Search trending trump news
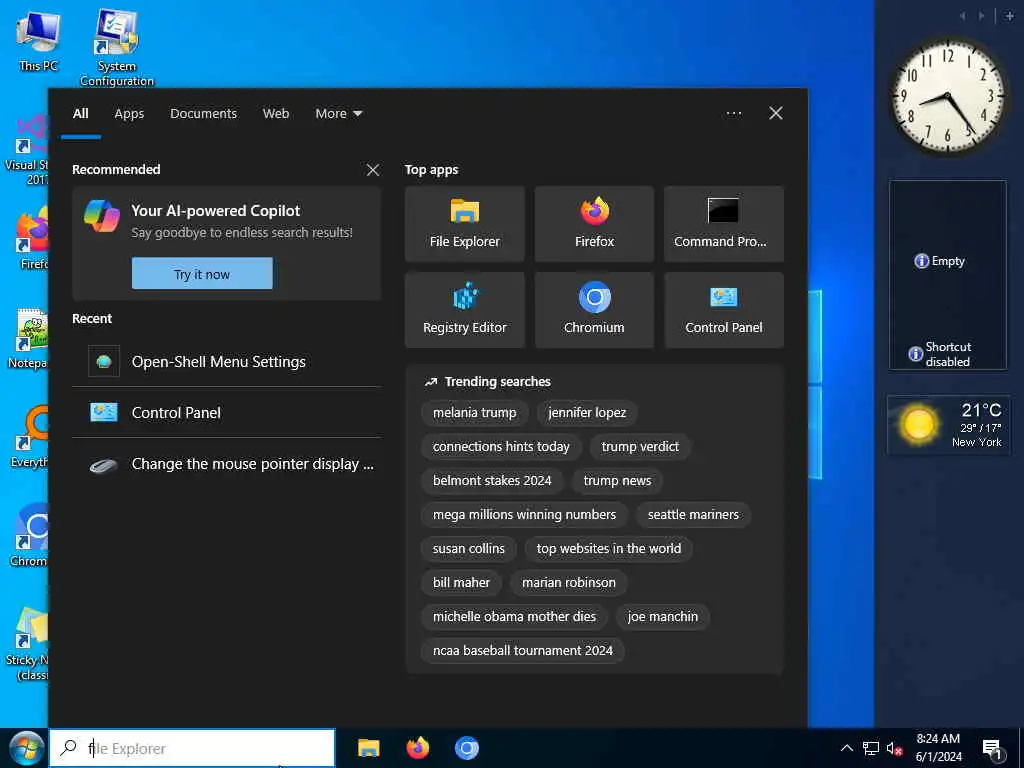1024x768 pixels. tap(617, 481)
